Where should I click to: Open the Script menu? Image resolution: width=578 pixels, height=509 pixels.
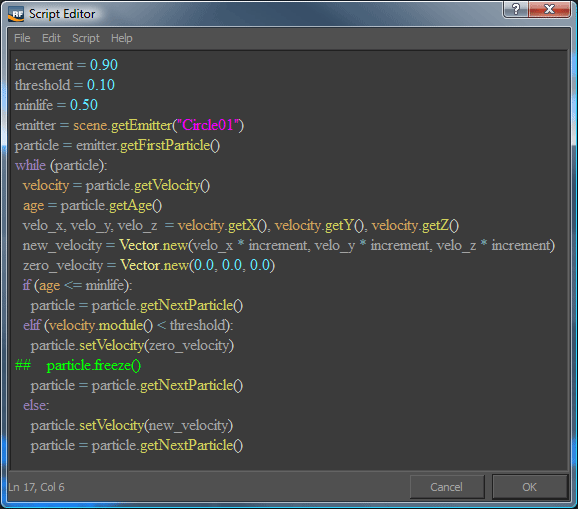(86, 38)
